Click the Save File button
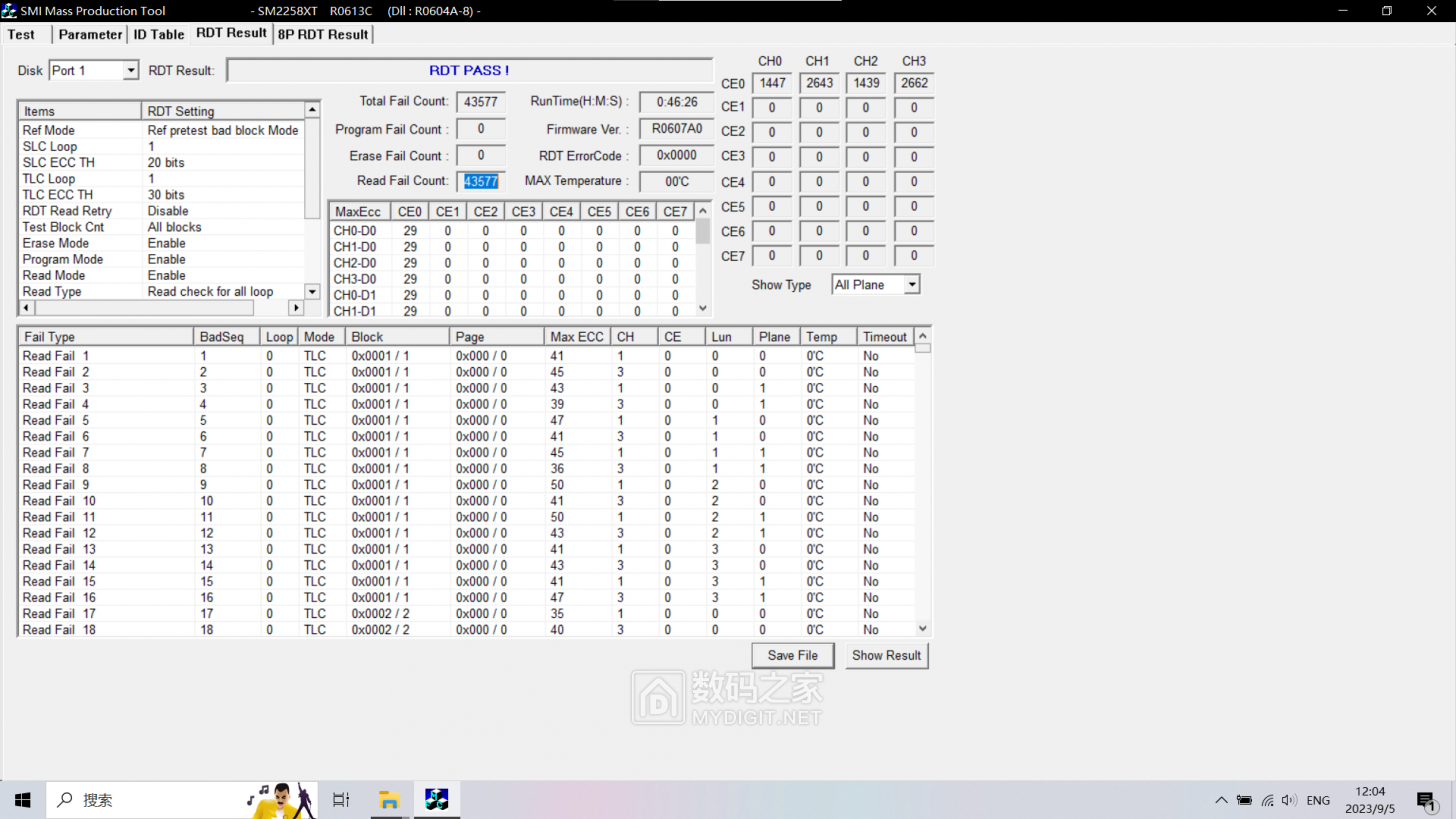This screenshot has height=819, width=1456. pos(793,656)
